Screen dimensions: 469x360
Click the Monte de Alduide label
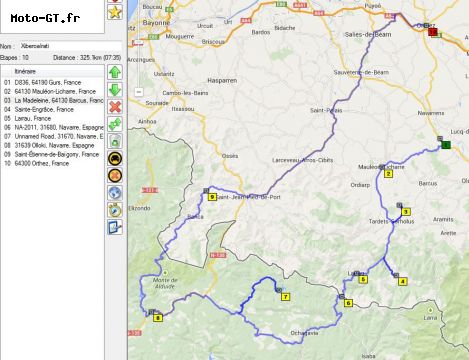point(165,283)
